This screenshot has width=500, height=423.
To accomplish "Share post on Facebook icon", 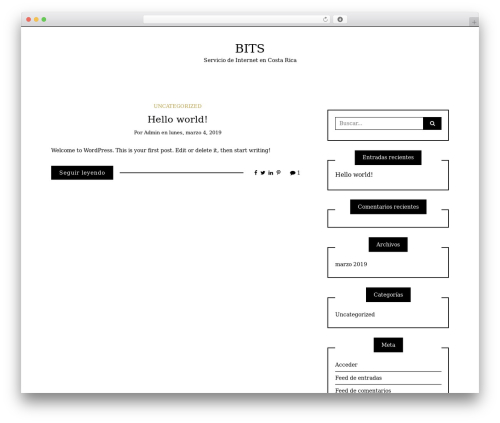I will pos(256,173).
